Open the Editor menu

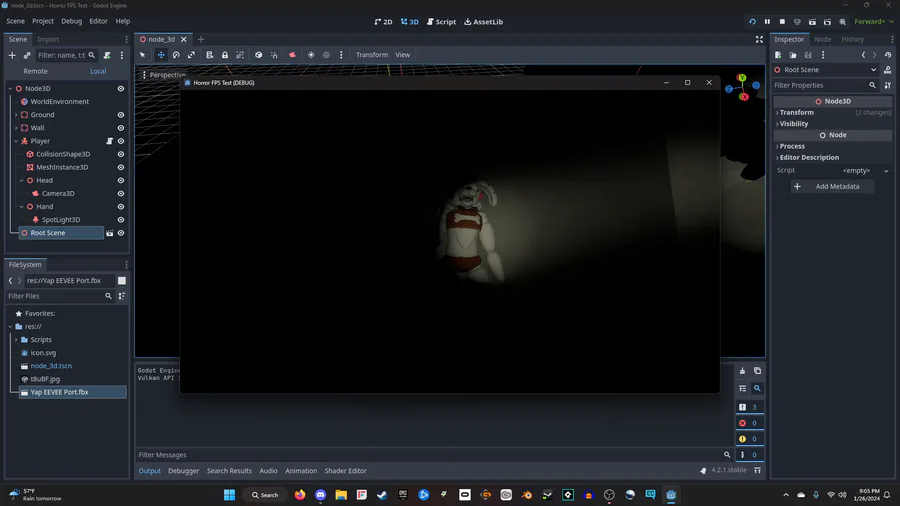point(98,21)
